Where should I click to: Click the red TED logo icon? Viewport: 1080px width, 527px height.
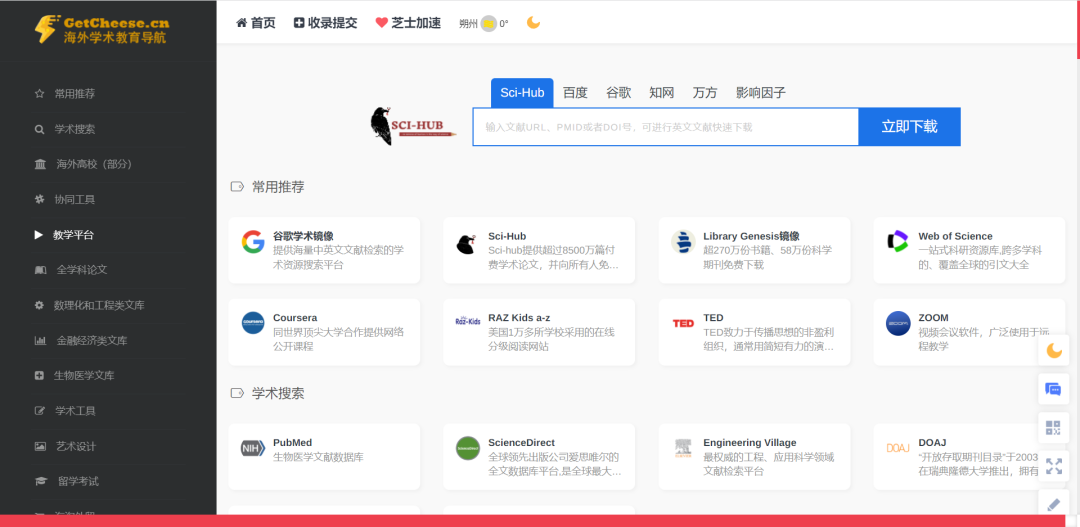(x=683, y=323)
